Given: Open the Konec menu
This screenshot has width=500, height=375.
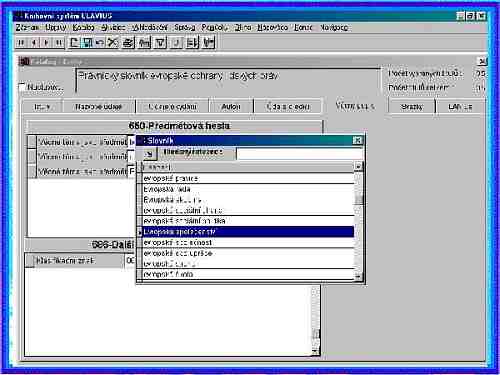Looking at the screenshot, I should tap(303, 27).
